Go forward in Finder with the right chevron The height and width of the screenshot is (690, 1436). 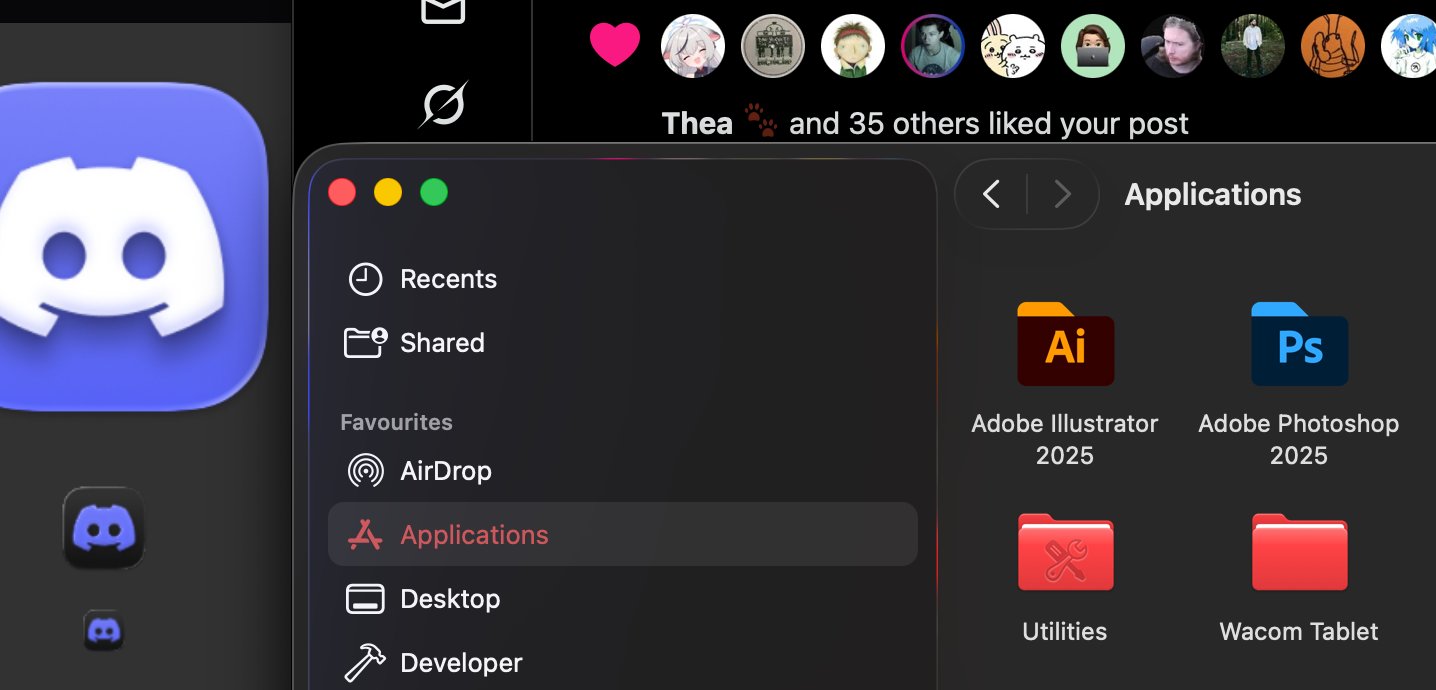point(1062,194)
